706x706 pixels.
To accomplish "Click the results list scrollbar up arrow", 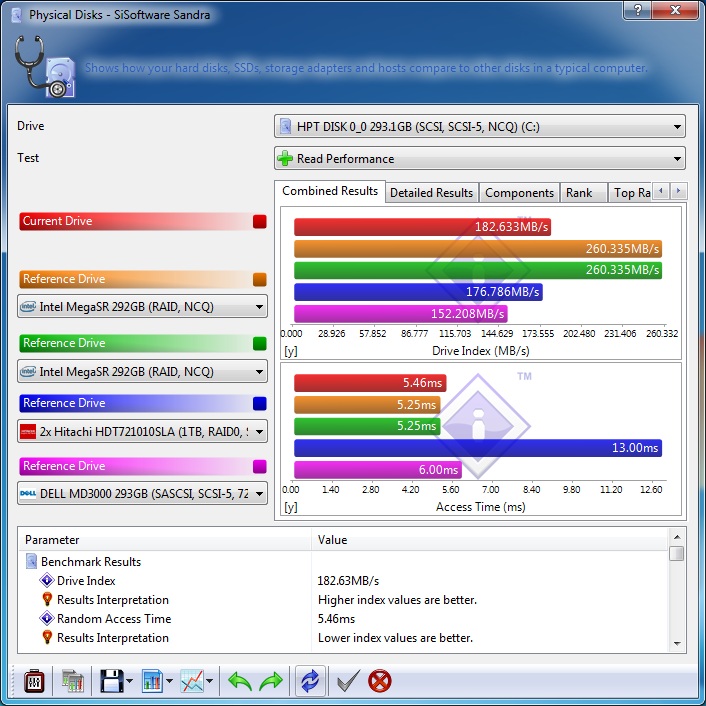I will point(677,537).
